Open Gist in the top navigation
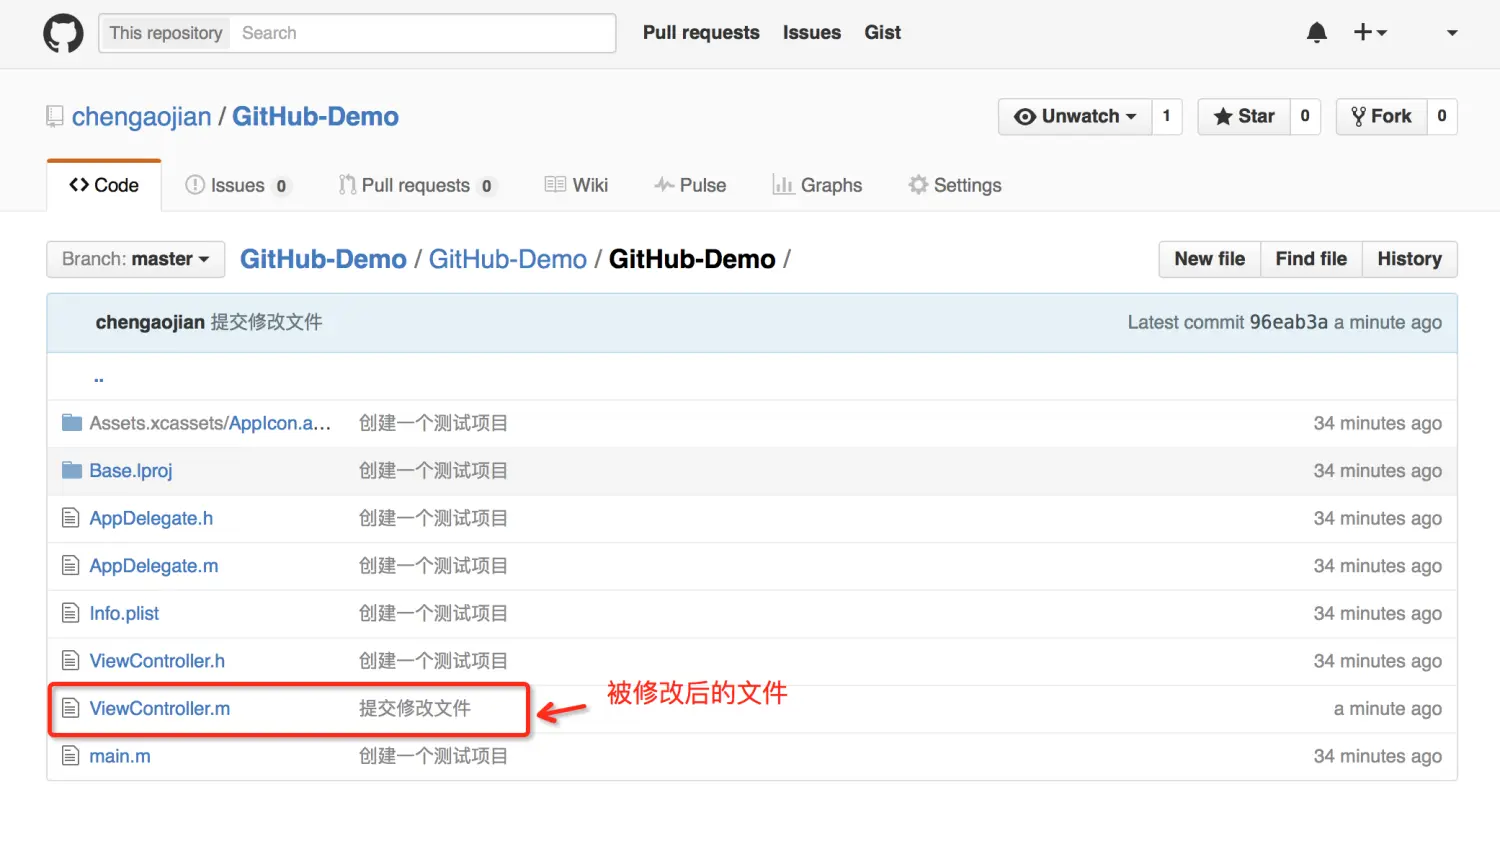Image resolution: width=1500 pixels, height=849 pixels. [883, 33]
